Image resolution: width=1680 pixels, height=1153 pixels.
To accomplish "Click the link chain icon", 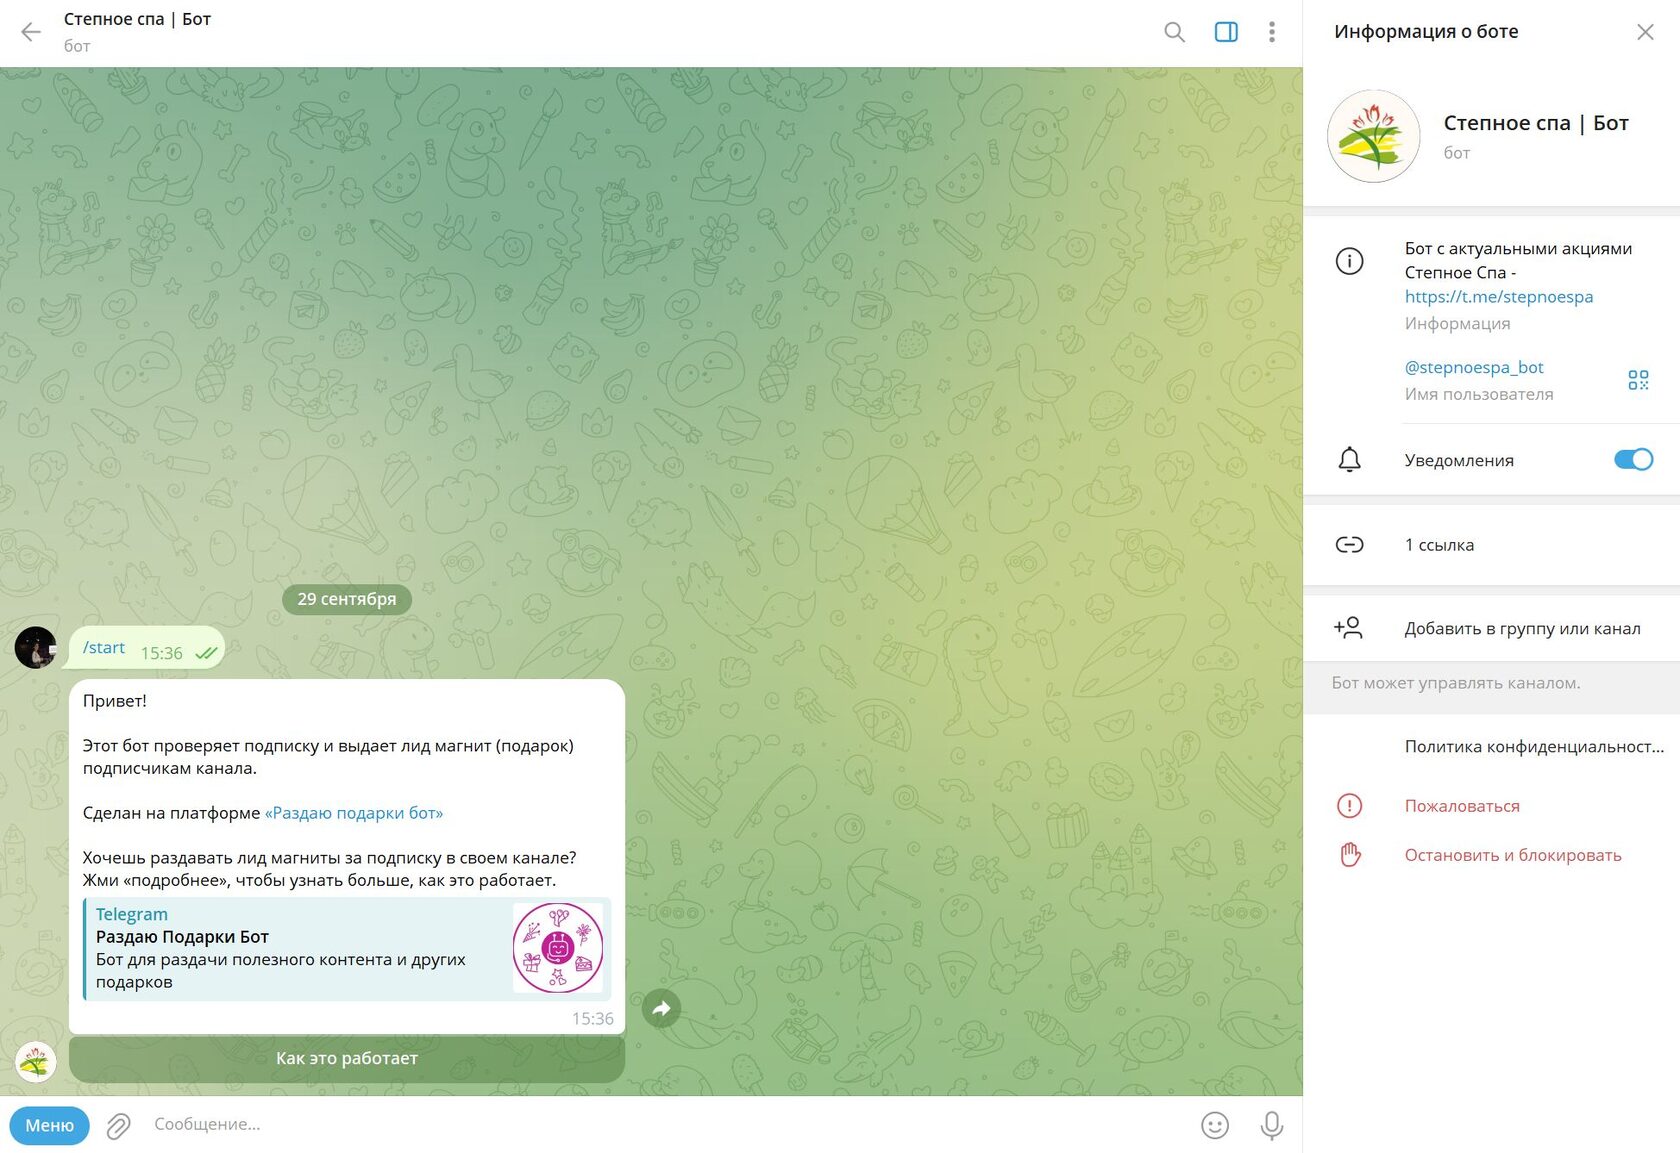I will coord(1349,545).
